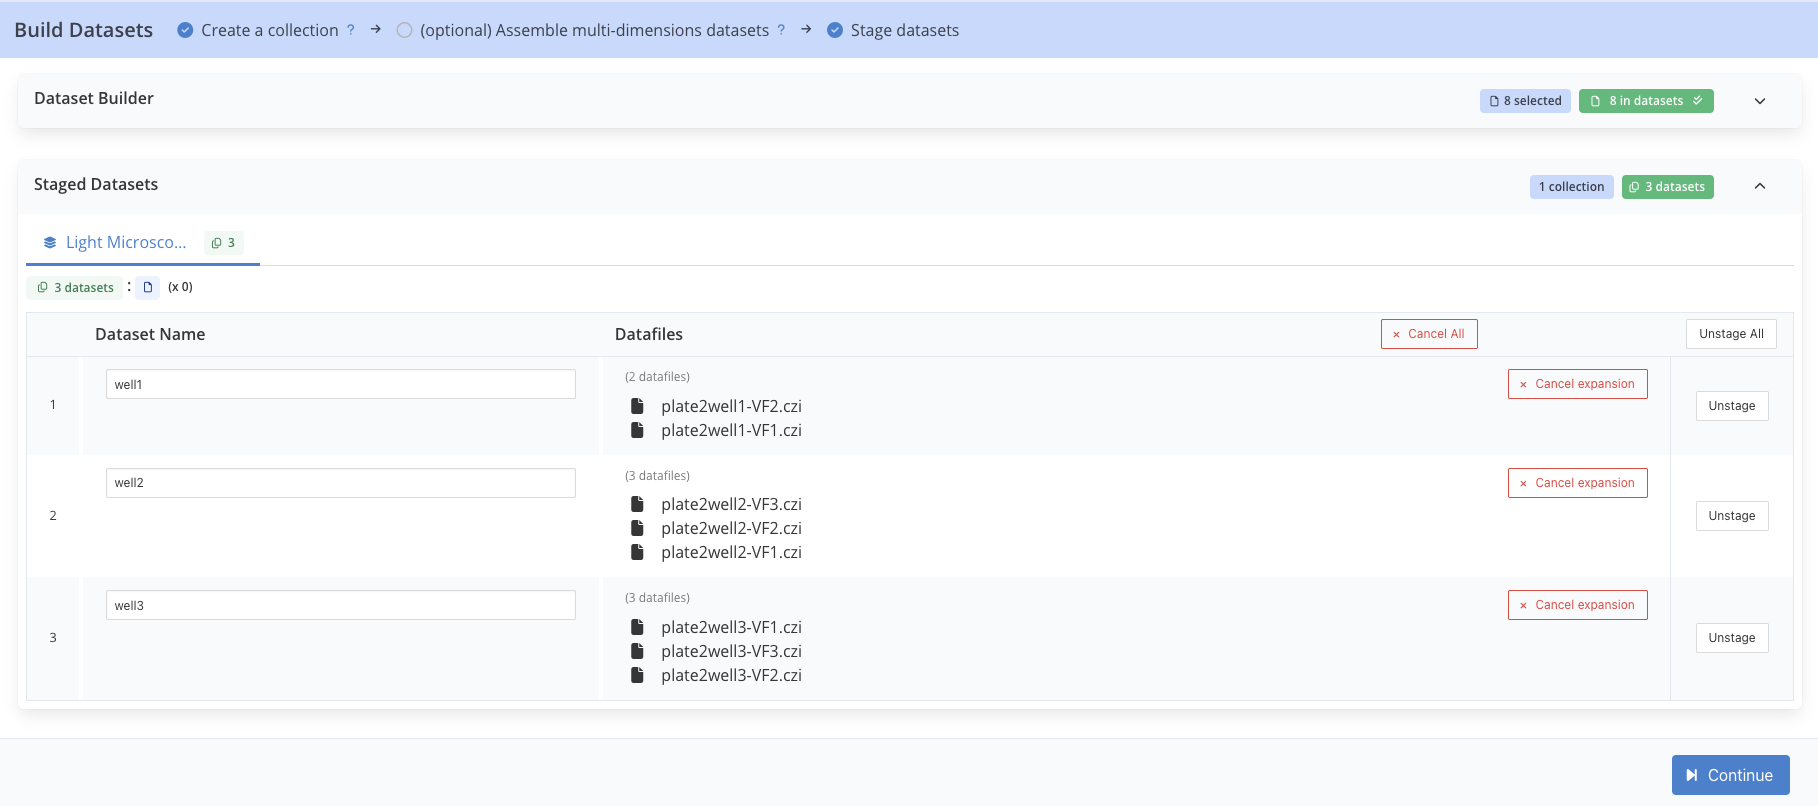
Task: Select the plate2well2-VF1.czi filename
Action: pos(731,552)
